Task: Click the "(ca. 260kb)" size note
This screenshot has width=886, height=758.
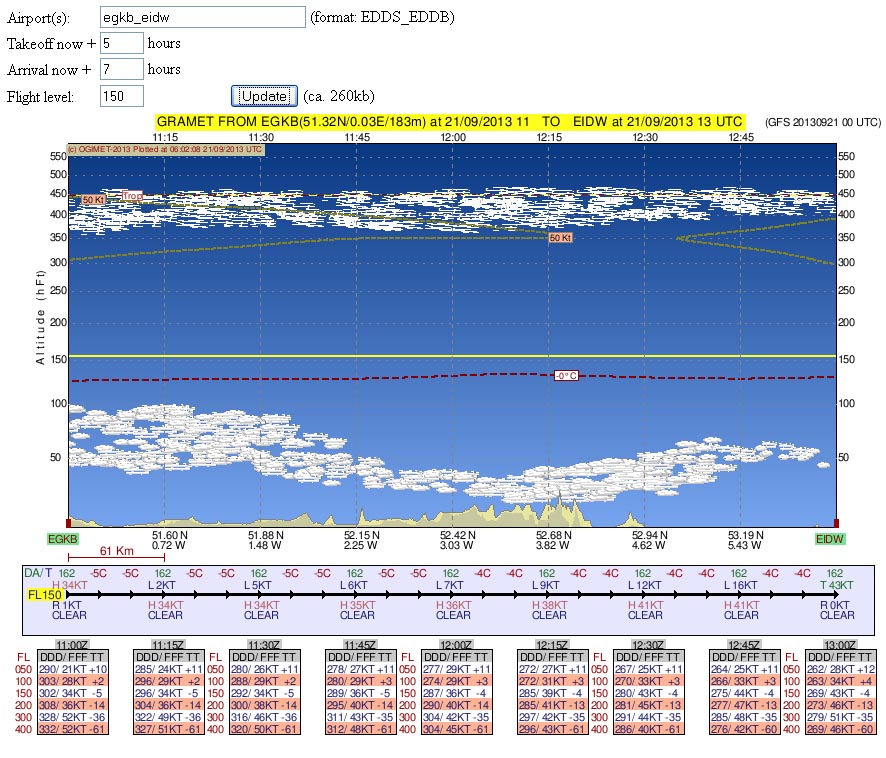Action: coord(338,96)
